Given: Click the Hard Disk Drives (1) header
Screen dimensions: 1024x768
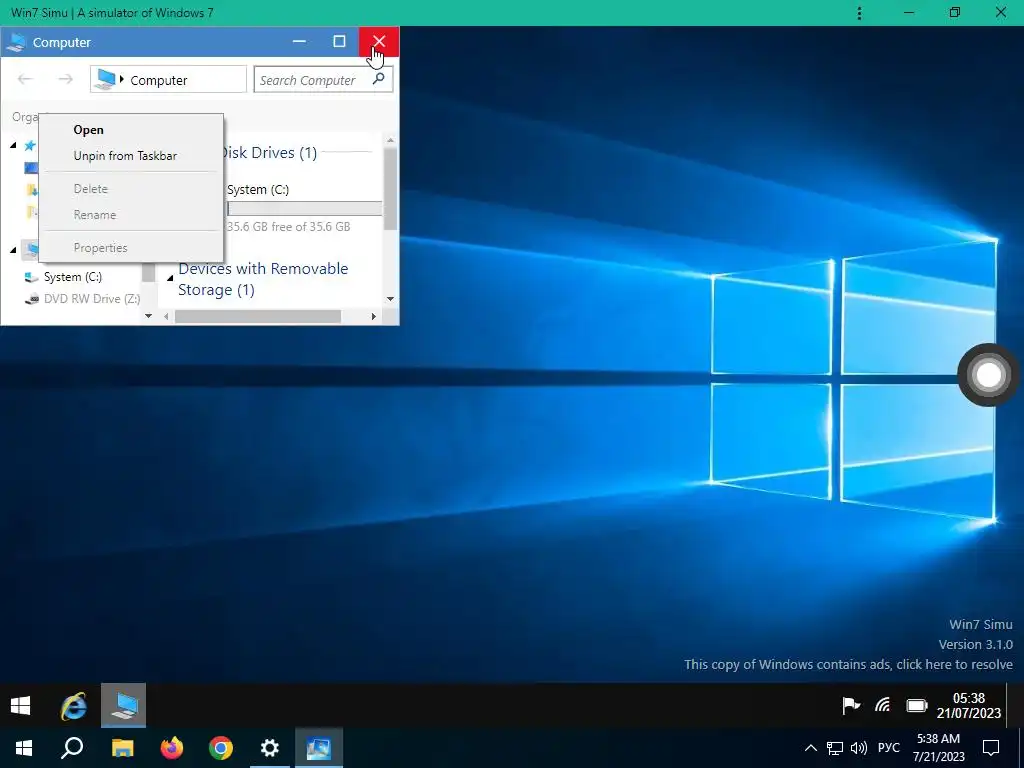Looking at the screenshot, I should (268, 152).
